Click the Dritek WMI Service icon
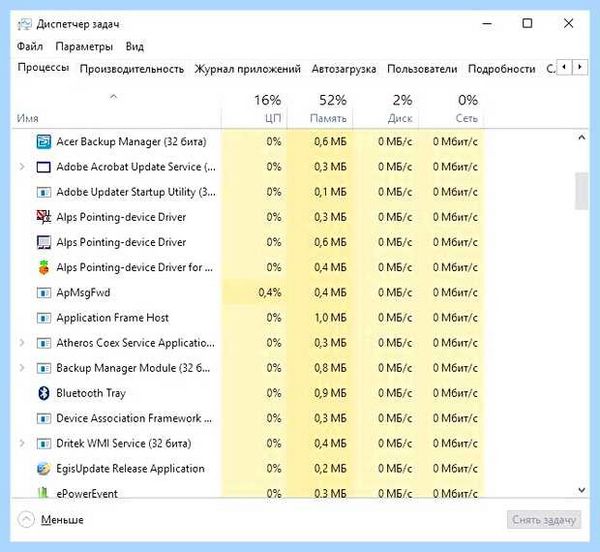Viewport: 600px width, 552px height. point(44,444)
